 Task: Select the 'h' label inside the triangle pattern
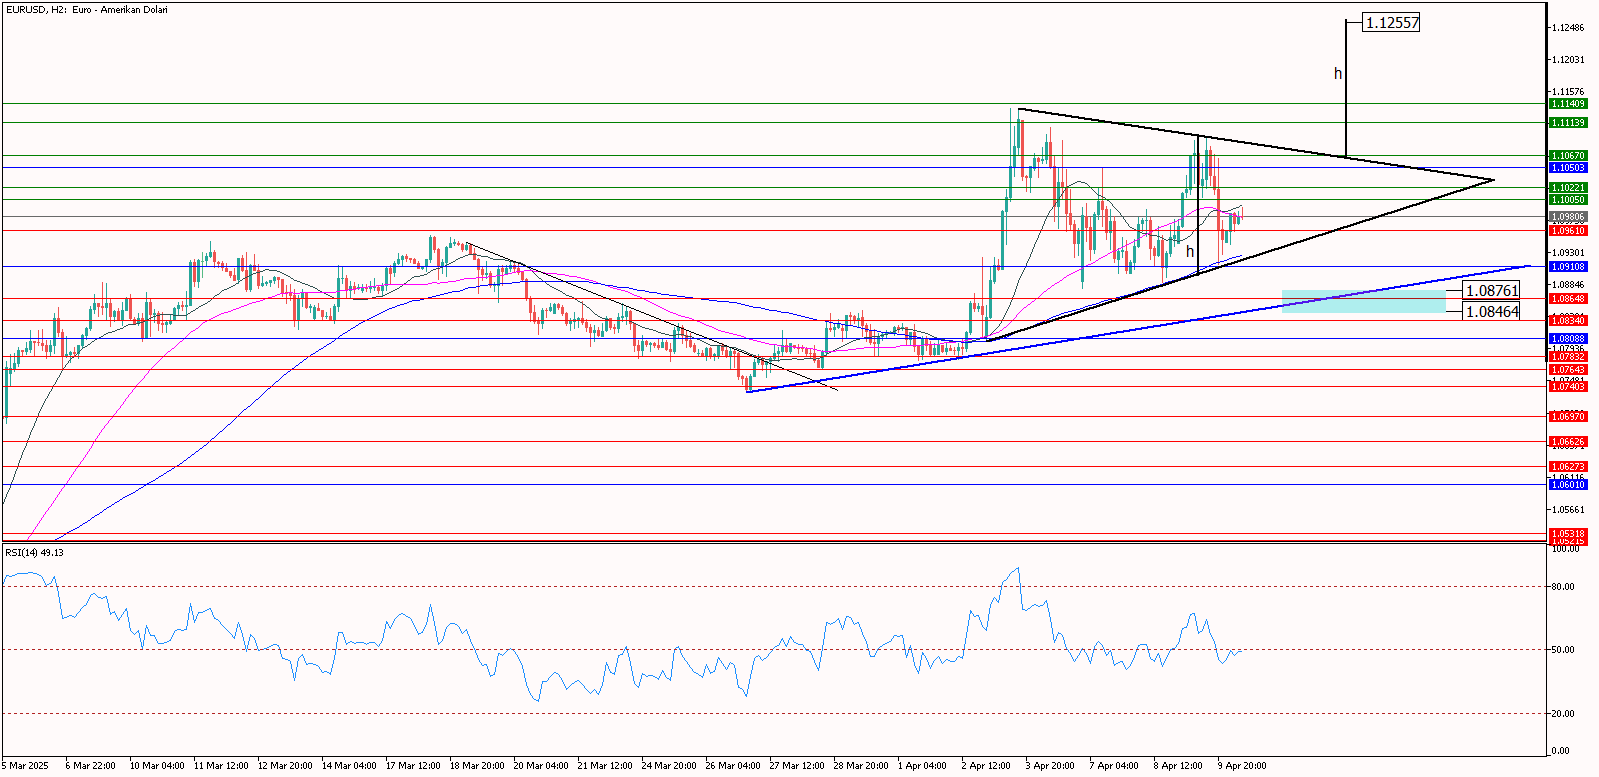[1190, 252]
